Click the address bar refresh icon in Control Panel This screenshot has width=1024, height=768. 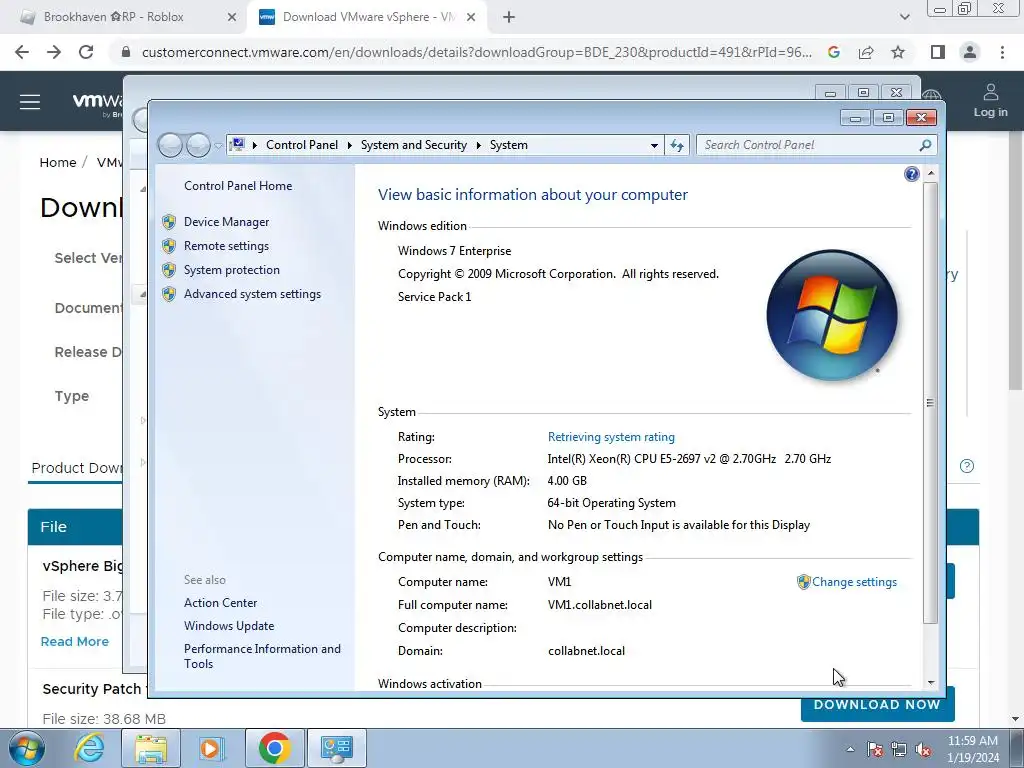click(x=677, y=145)
